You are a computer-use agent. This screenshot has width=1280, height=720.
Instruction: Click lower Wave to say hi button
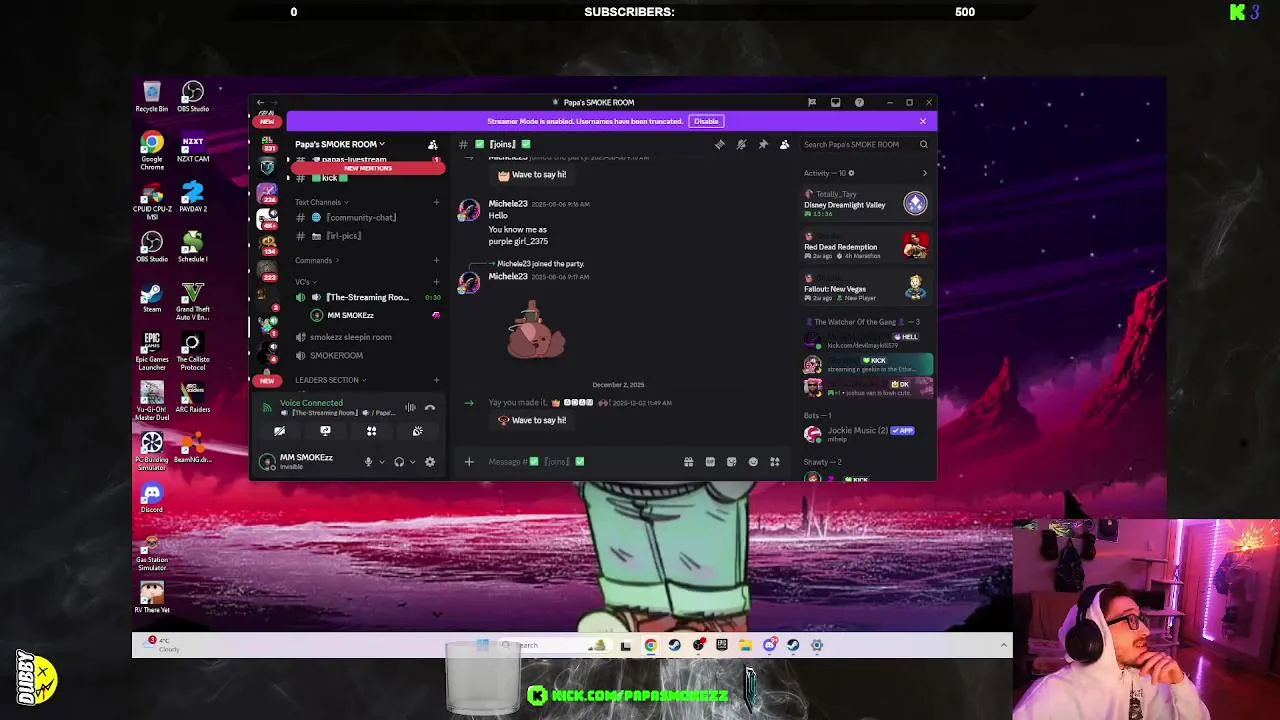point(532,420)
